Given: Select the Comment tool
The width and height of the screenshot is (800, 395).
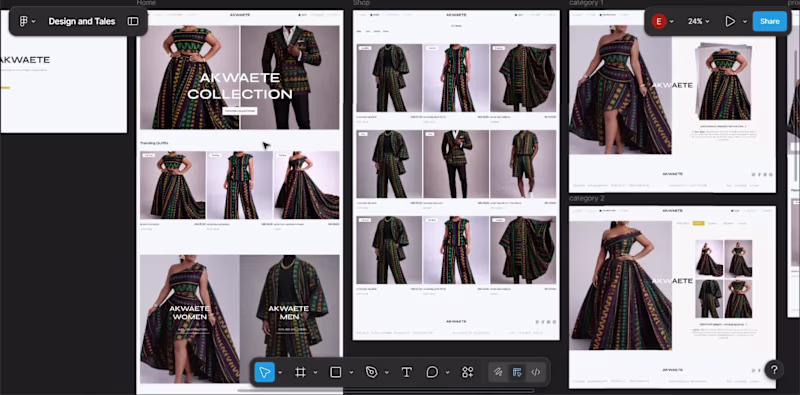Looking at the screenshot, I should pos(432,372).
